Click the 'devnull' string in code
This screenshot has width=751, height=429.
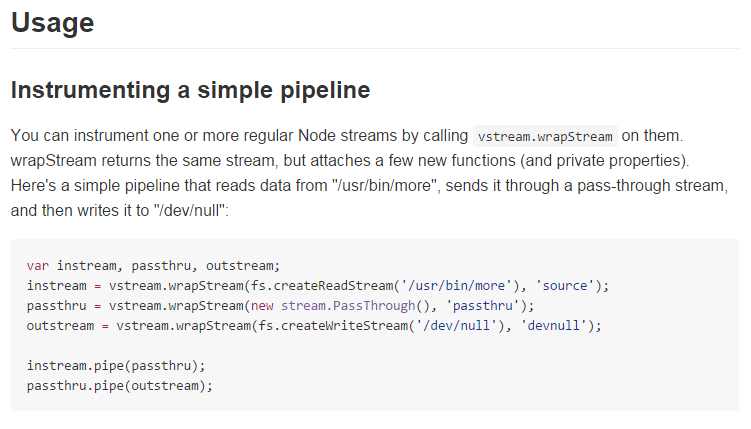coord(554,326)
